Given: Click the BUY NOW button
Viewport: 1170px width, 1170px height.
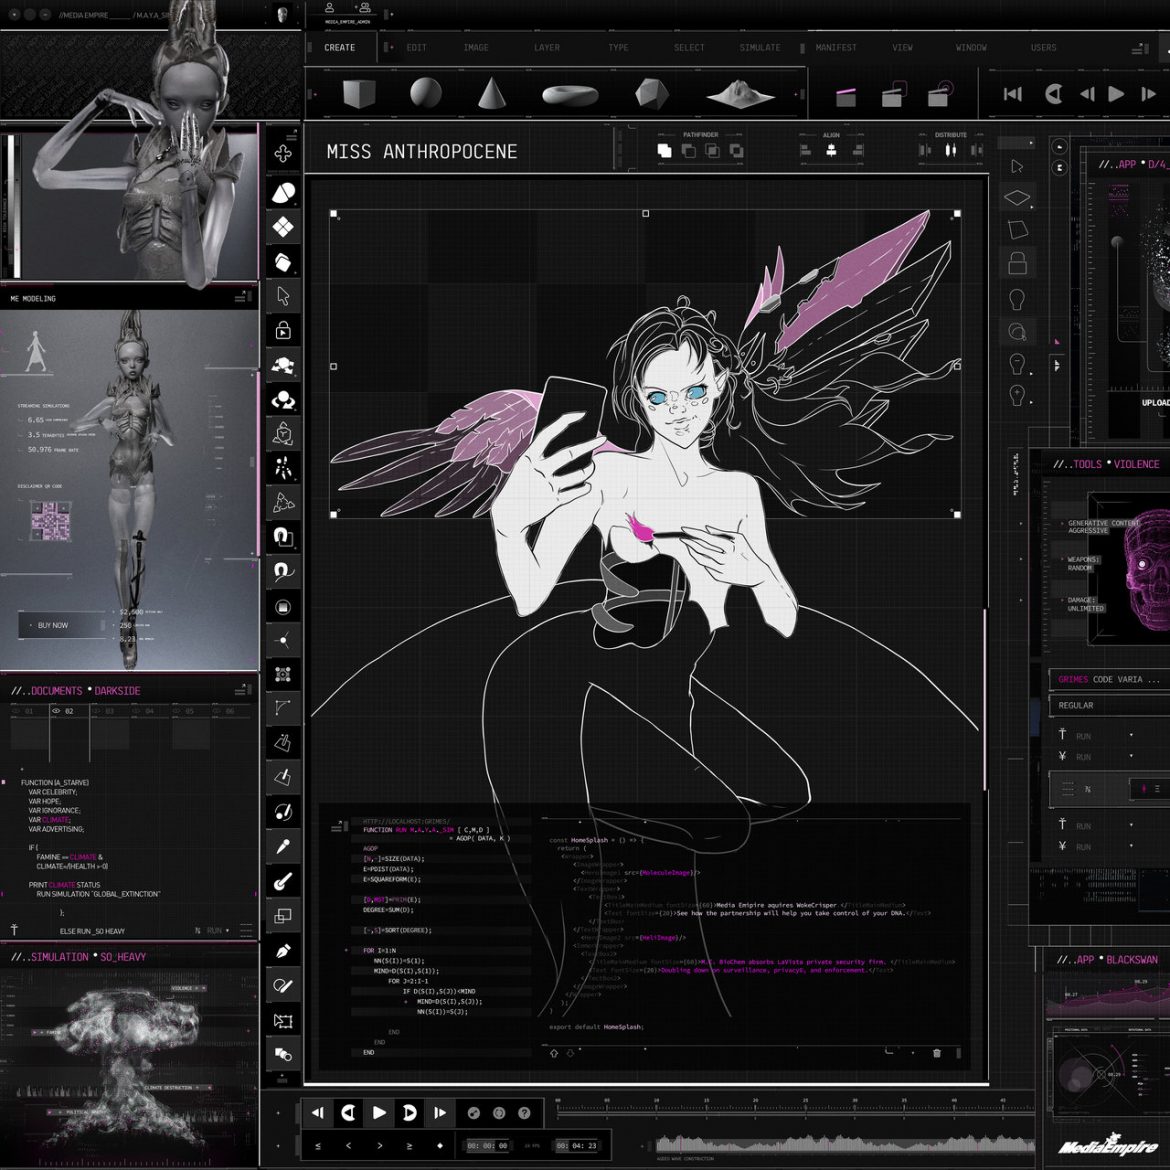Looking at the screenshot, I should point(52,625).
